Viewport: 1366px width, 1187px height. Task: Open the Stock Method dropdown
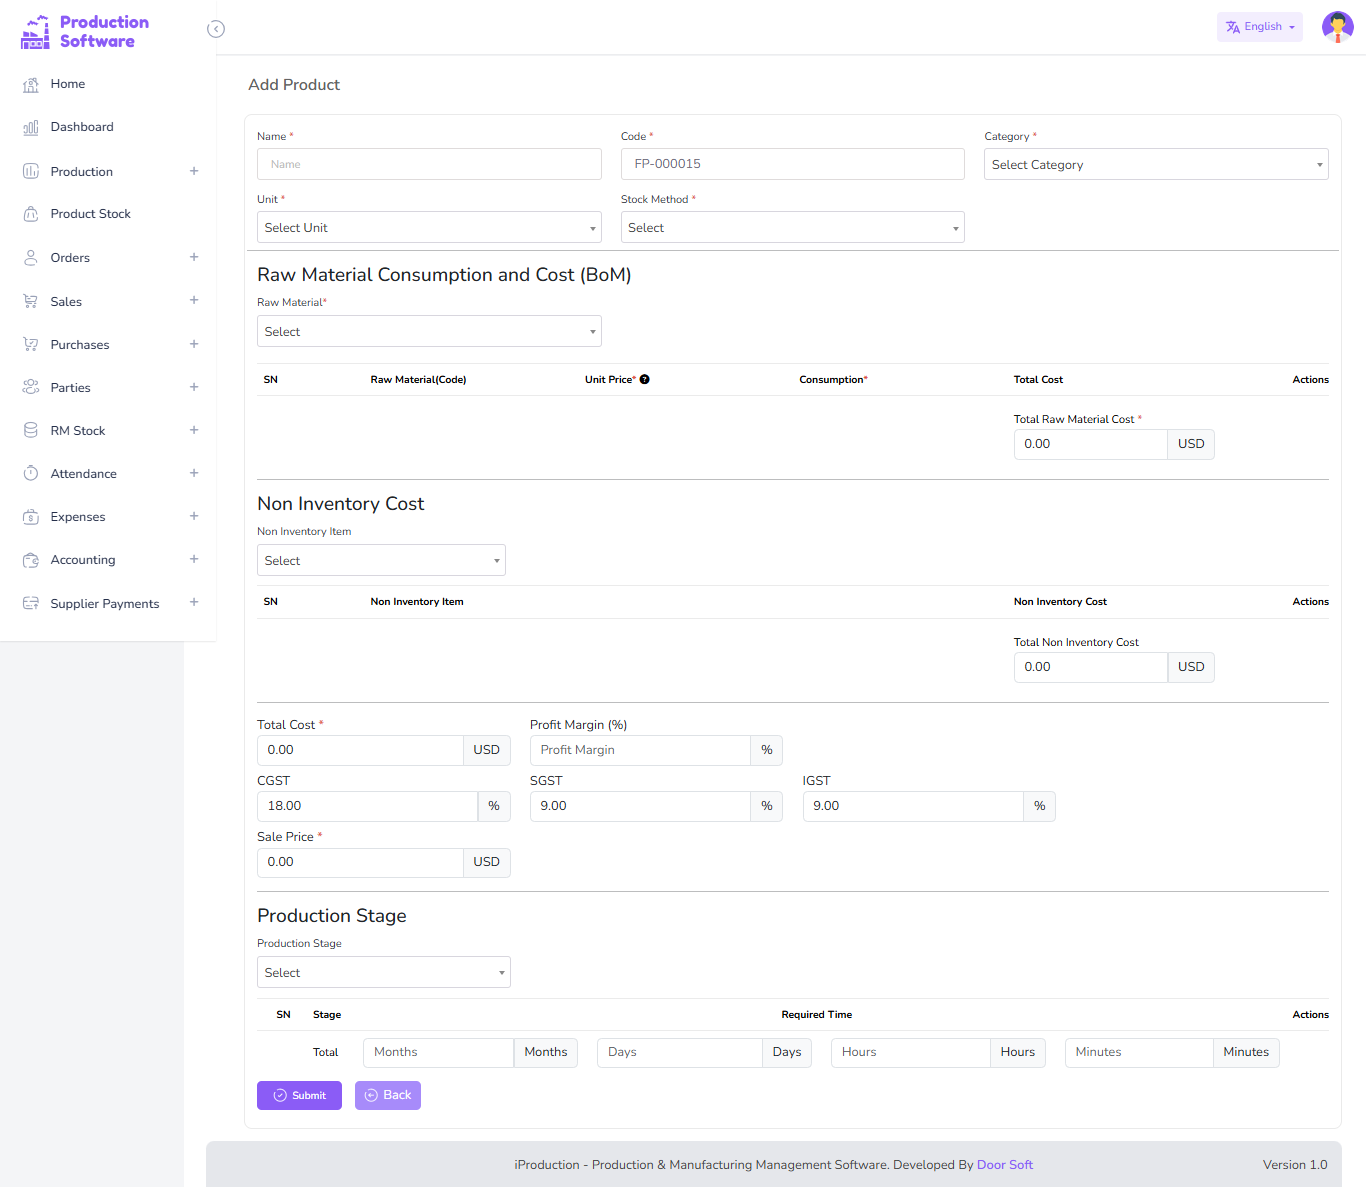point(792,228)
